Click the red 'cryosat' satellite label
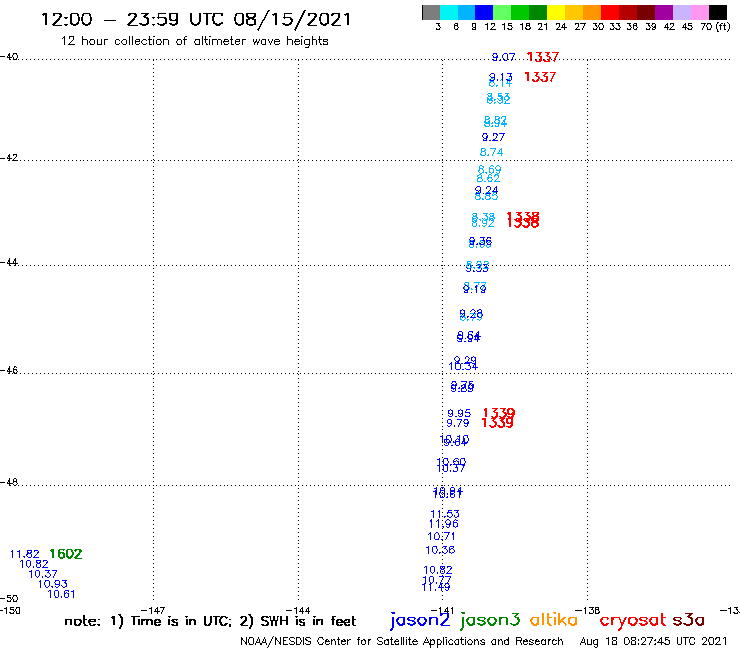 [632, 620]
